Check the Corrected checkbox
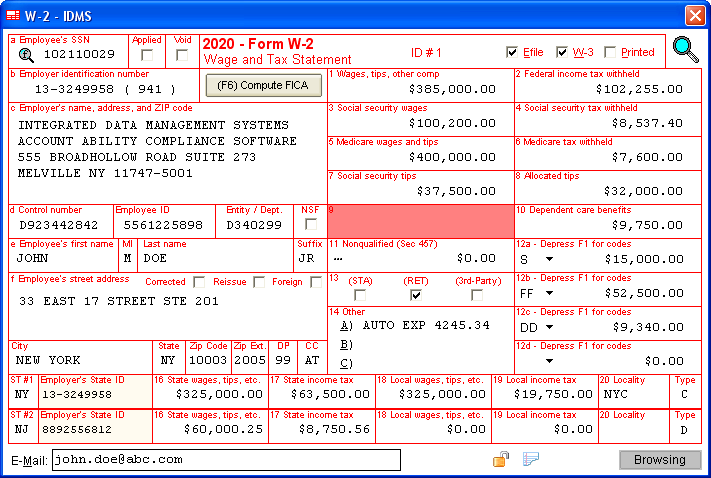Image resolution: width=711 pixels, height=478 pixels. click(x=199, y=282)
